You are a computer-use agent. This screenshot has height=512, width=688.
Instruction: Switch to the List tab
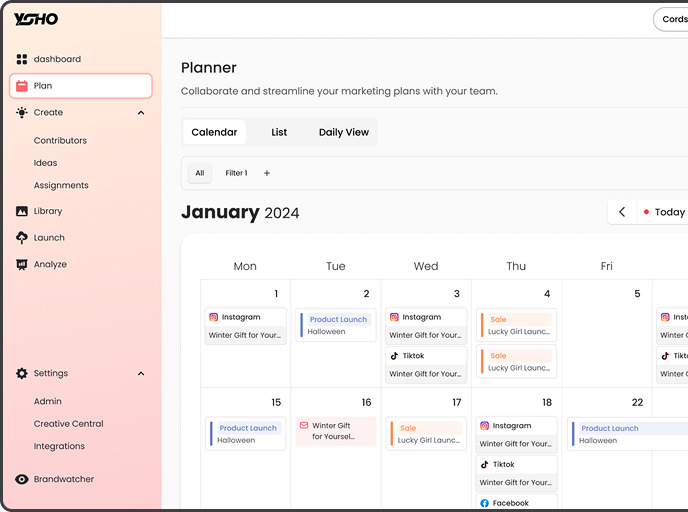[x=279, y=132]
